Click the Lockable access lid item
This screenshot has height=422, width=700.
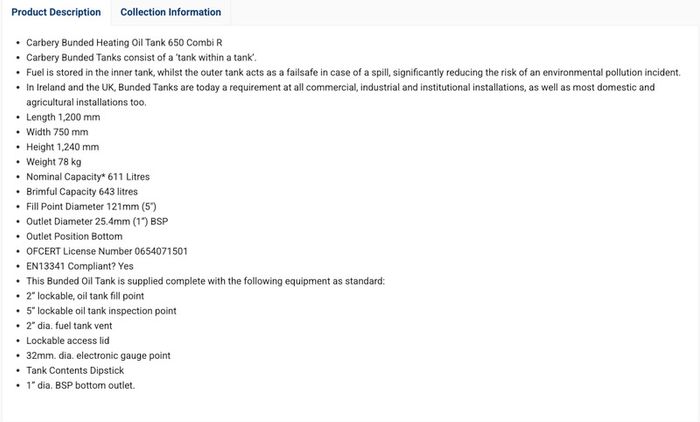coord(67,341)
